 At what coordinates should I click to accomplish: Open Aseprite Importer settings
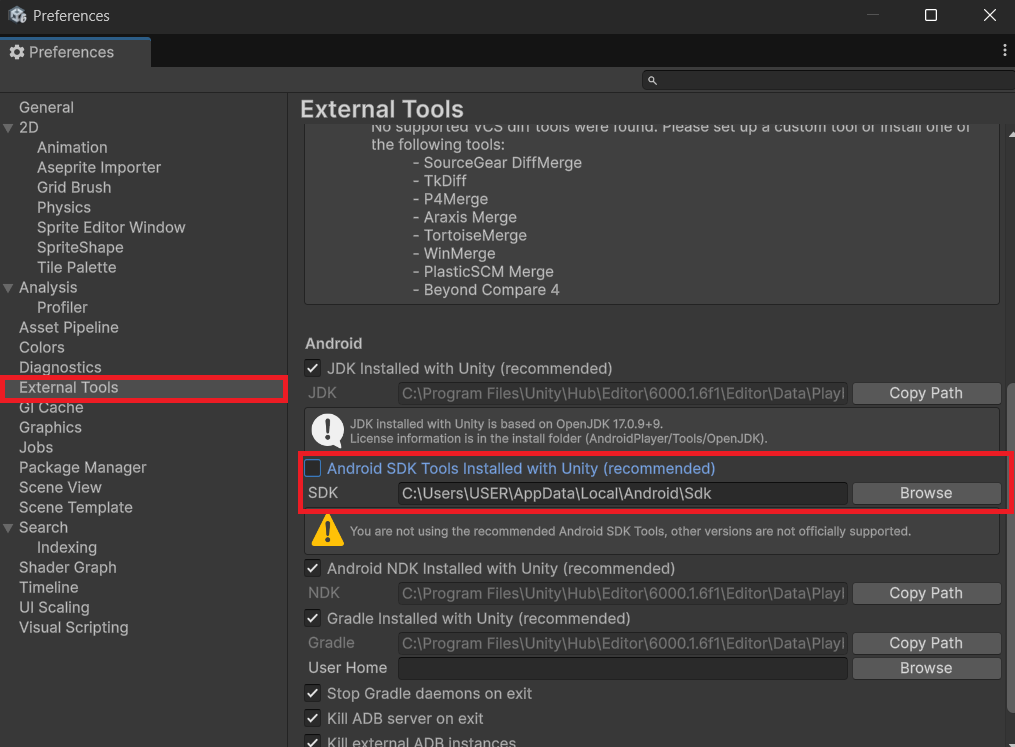(x=98, y=168)
